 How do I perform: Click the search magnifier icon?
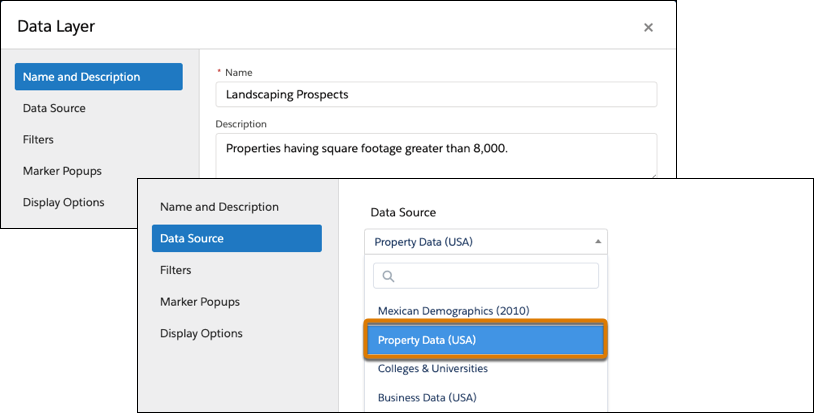388,277
